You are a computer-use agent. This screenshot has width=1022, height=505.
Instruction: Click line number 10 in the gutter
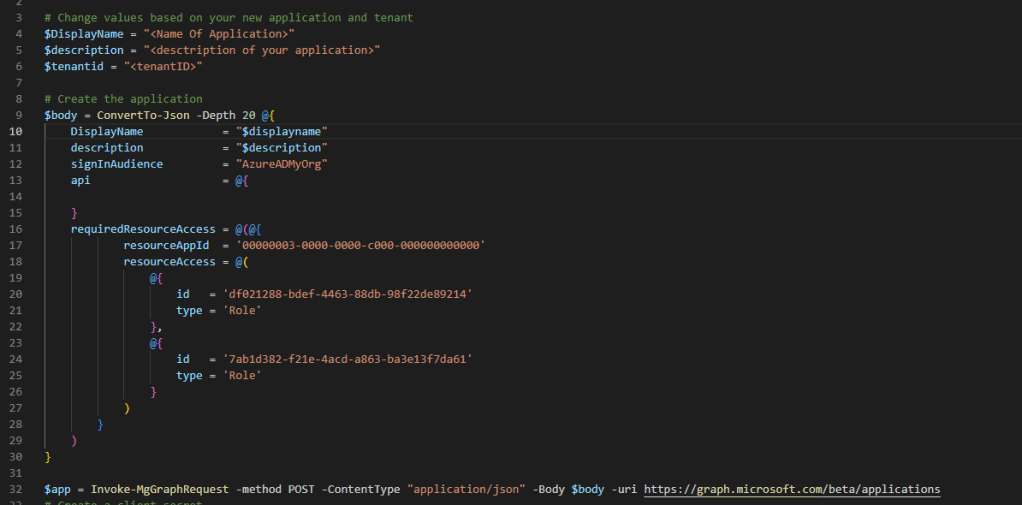(17, 132)
